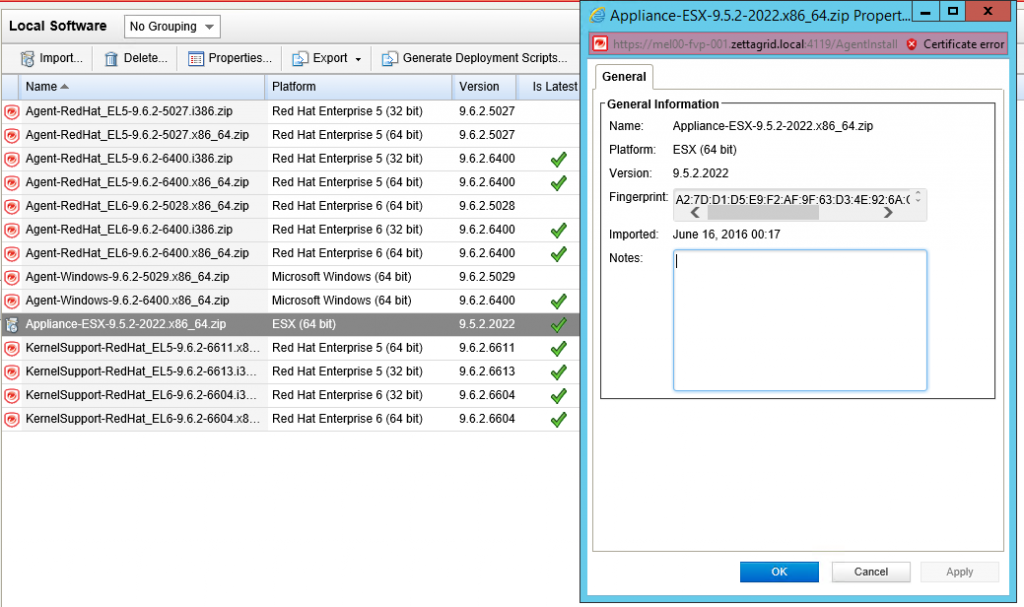The height and width of the screenshot is (607, 1024).
Task: Click the Internet Explorer icon in title bar
Action: [598, 14]
